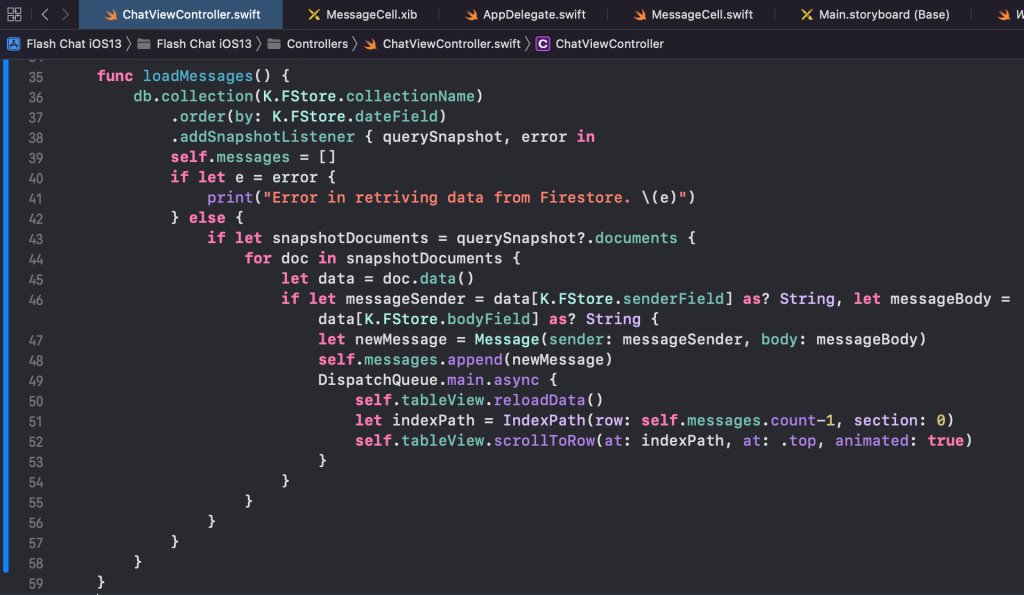Click the Flash Chat iOS13 project icon
This screenshot has width=1024, height=595.
14,44
